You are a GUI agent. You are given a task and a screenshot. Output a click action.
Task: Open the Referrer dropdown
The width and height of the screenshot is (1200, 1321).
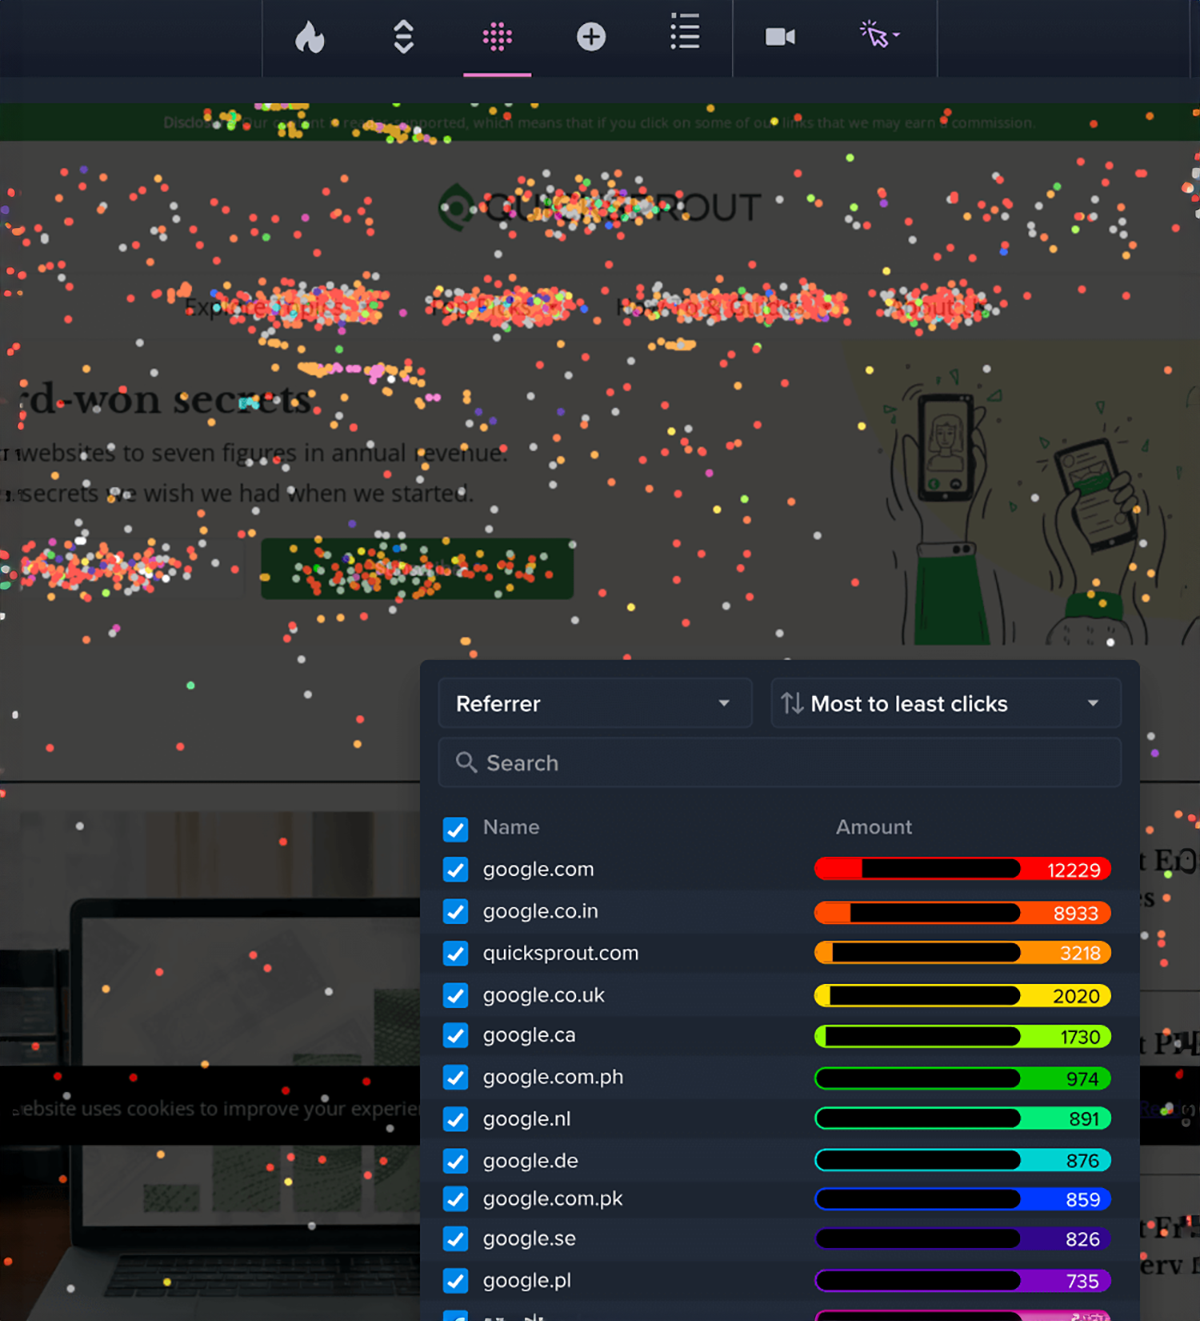coord(594,704)
